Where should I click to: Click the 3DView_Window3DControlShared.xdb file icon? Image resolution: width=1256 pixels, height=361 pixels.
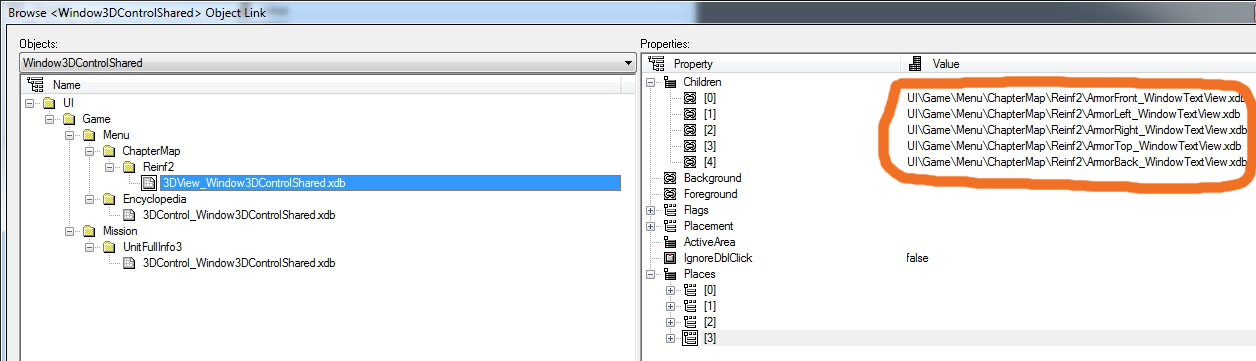pos(148,183)
